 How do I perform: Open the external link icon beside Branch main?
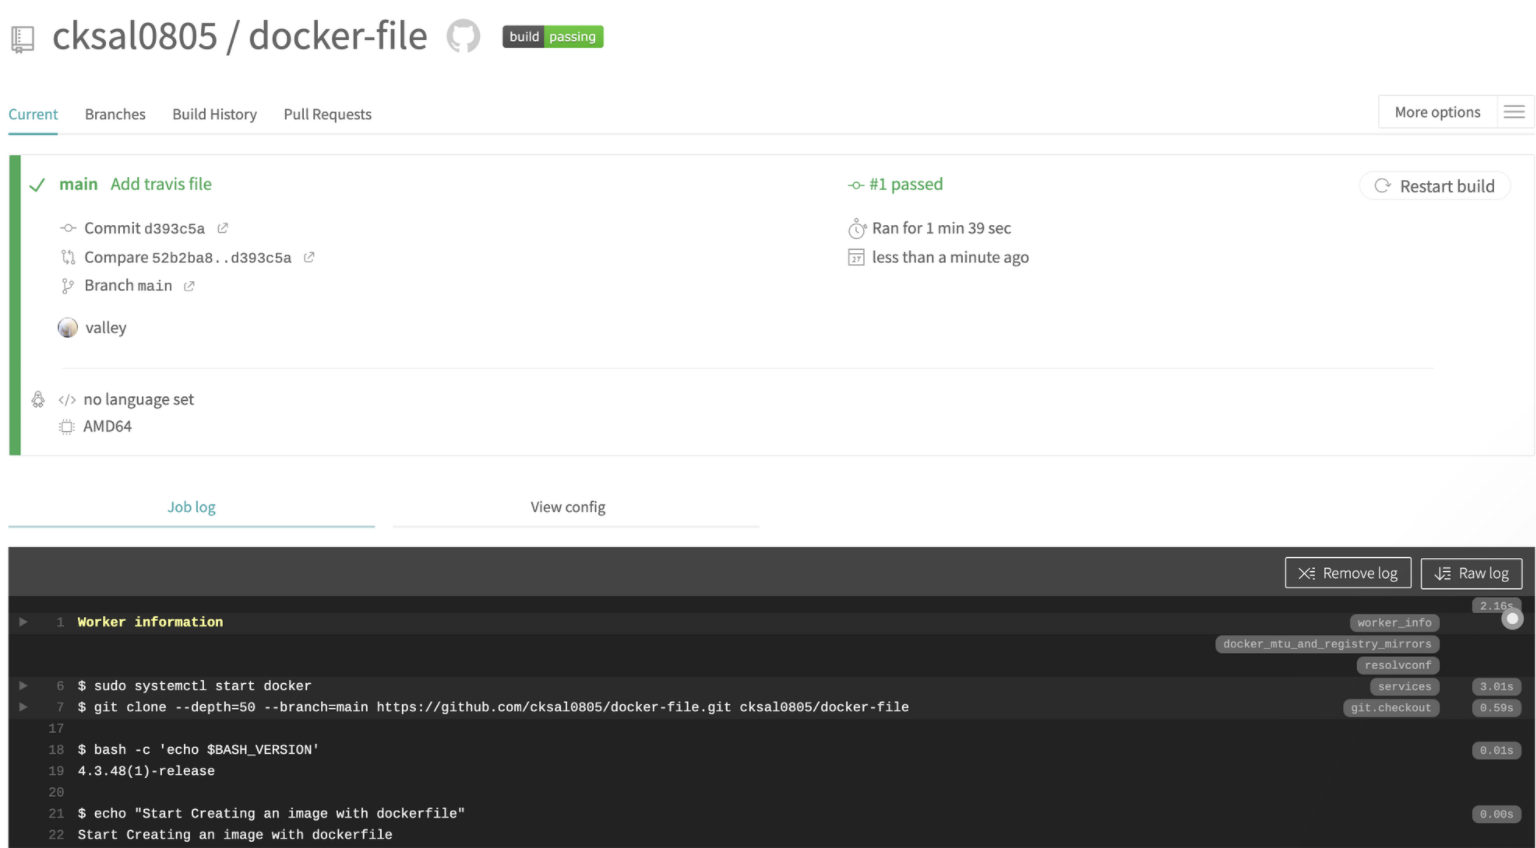tap(189, 286)
